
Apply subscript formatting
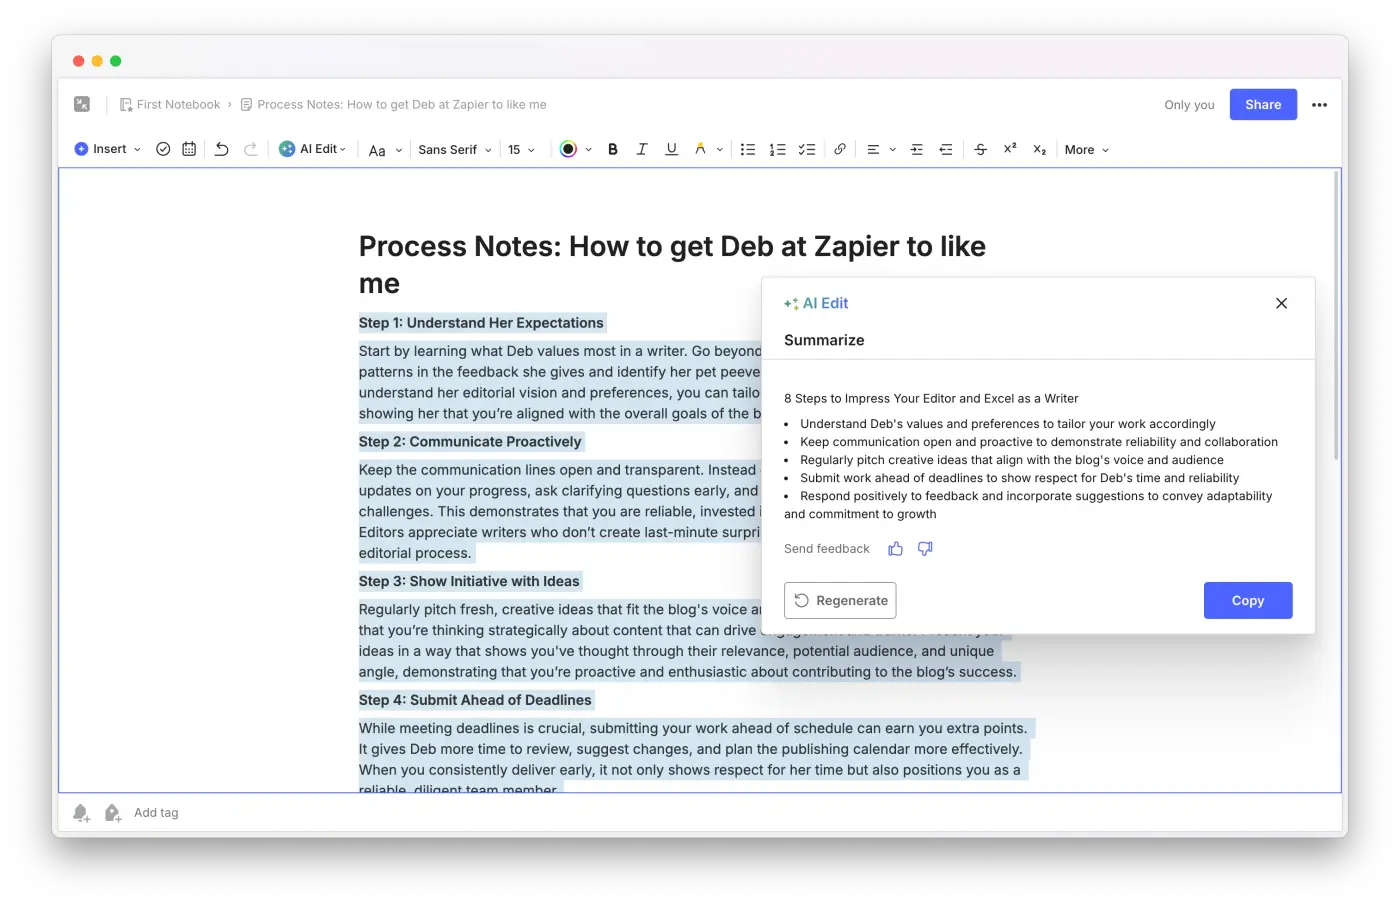(1040, 150)
